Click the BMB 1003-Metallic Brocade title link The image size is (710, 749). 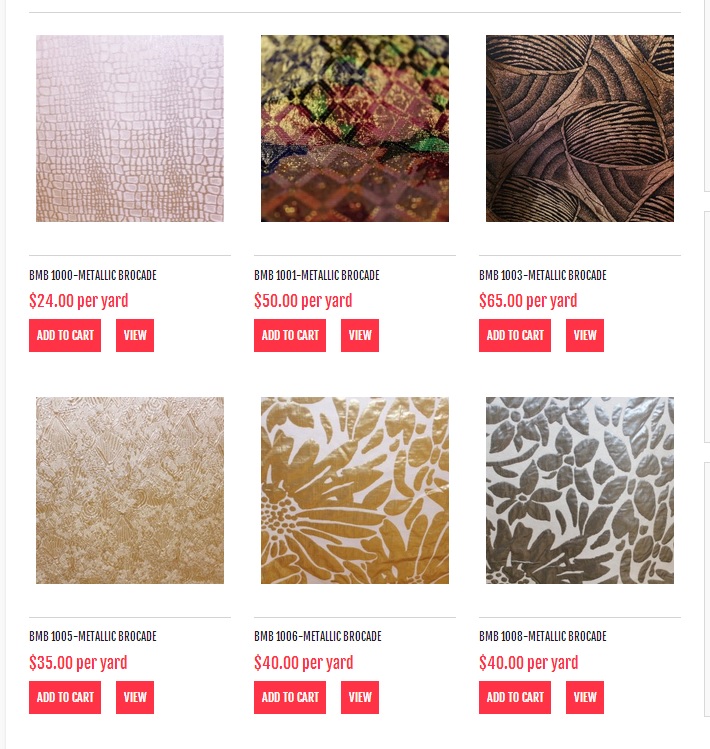click(x=543, y=276)
